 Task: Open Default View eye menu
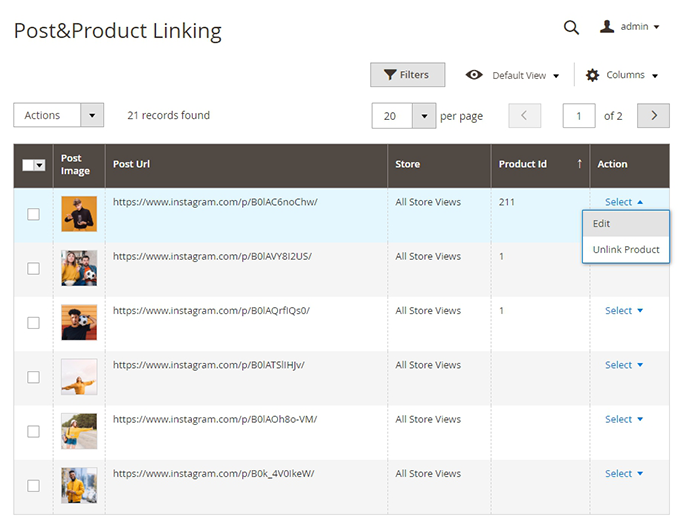(513, 75)
